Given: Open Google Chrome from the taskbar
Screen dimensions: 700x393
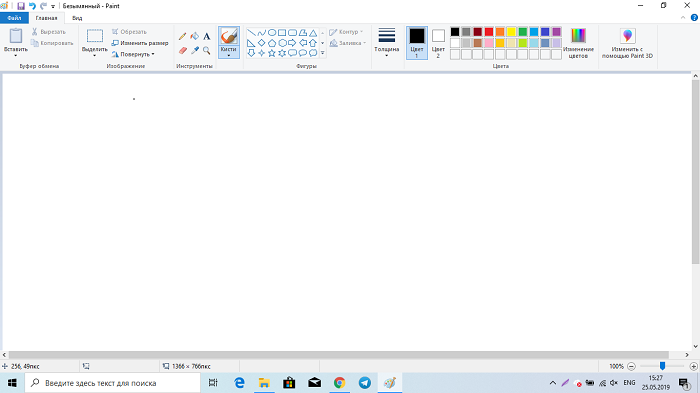Looking at the screenshot, I should tap(340, 383).
